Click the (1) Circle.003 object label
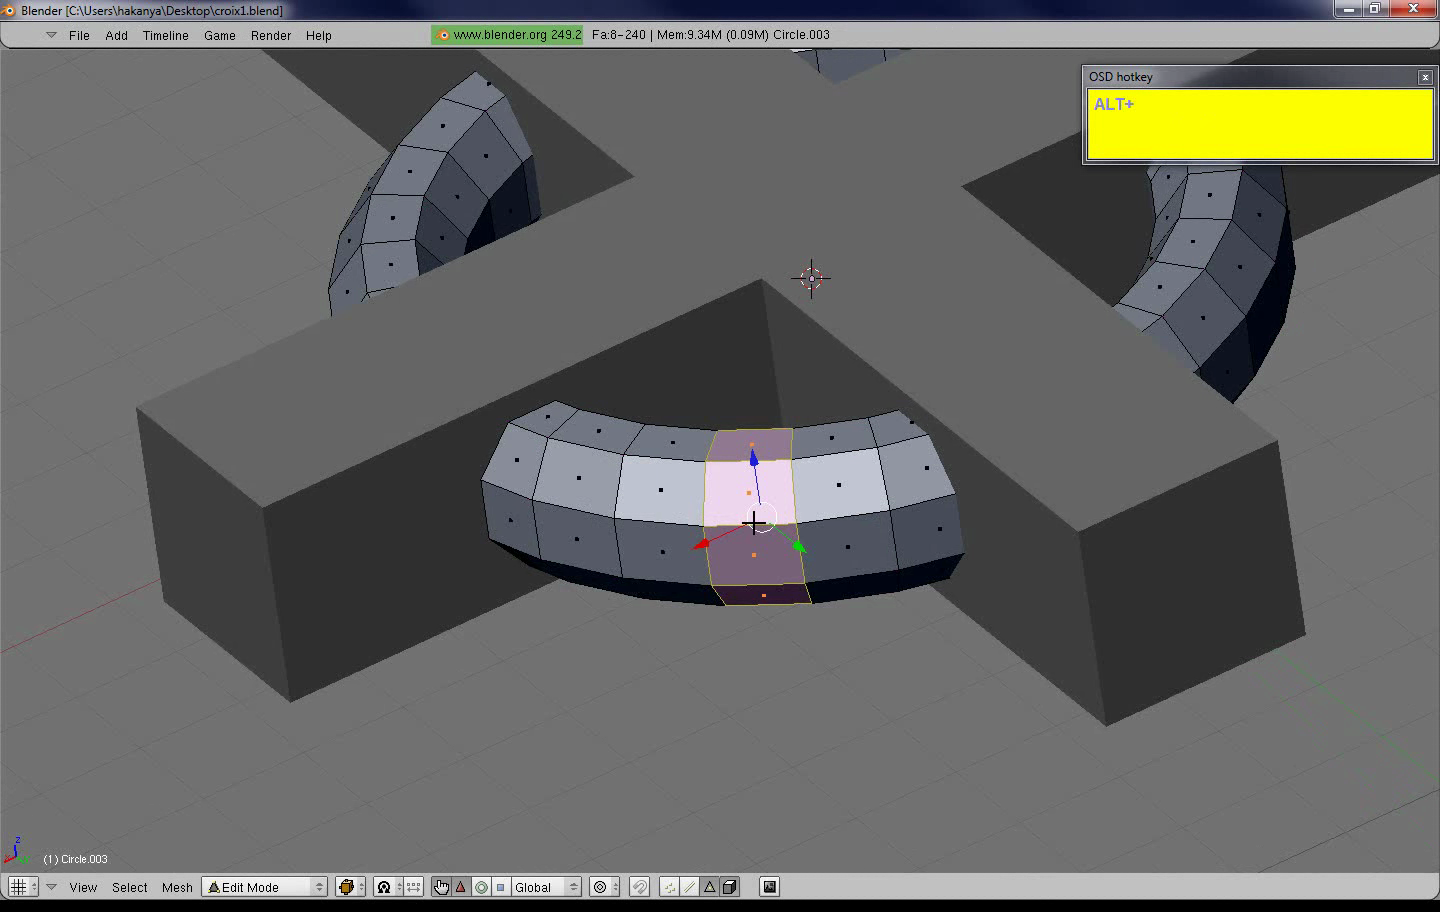Image resolution: width=1440 pixels, height=912 pixels. coord(75,859)
